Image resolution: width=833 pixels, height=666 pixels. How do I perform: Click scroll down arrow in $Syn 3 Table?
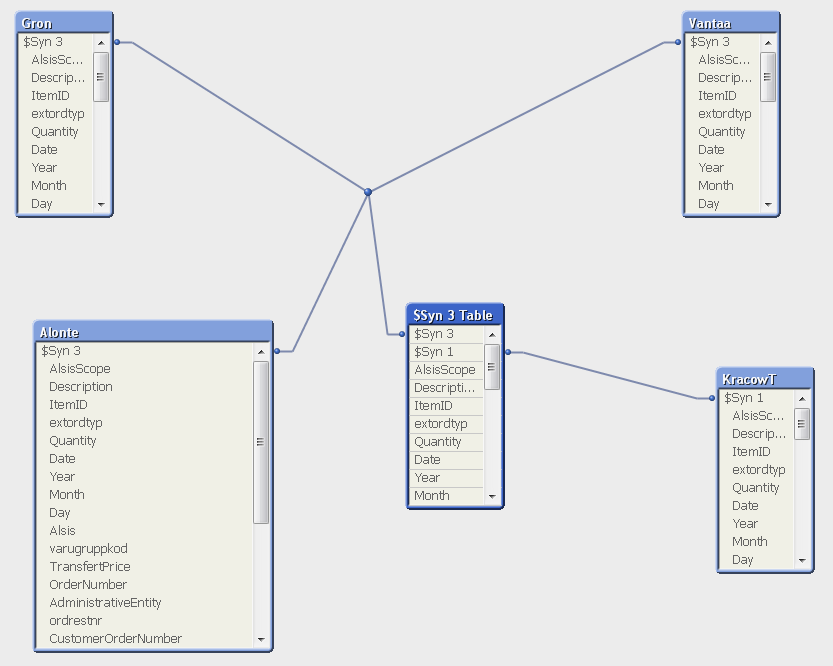point(492,497)
